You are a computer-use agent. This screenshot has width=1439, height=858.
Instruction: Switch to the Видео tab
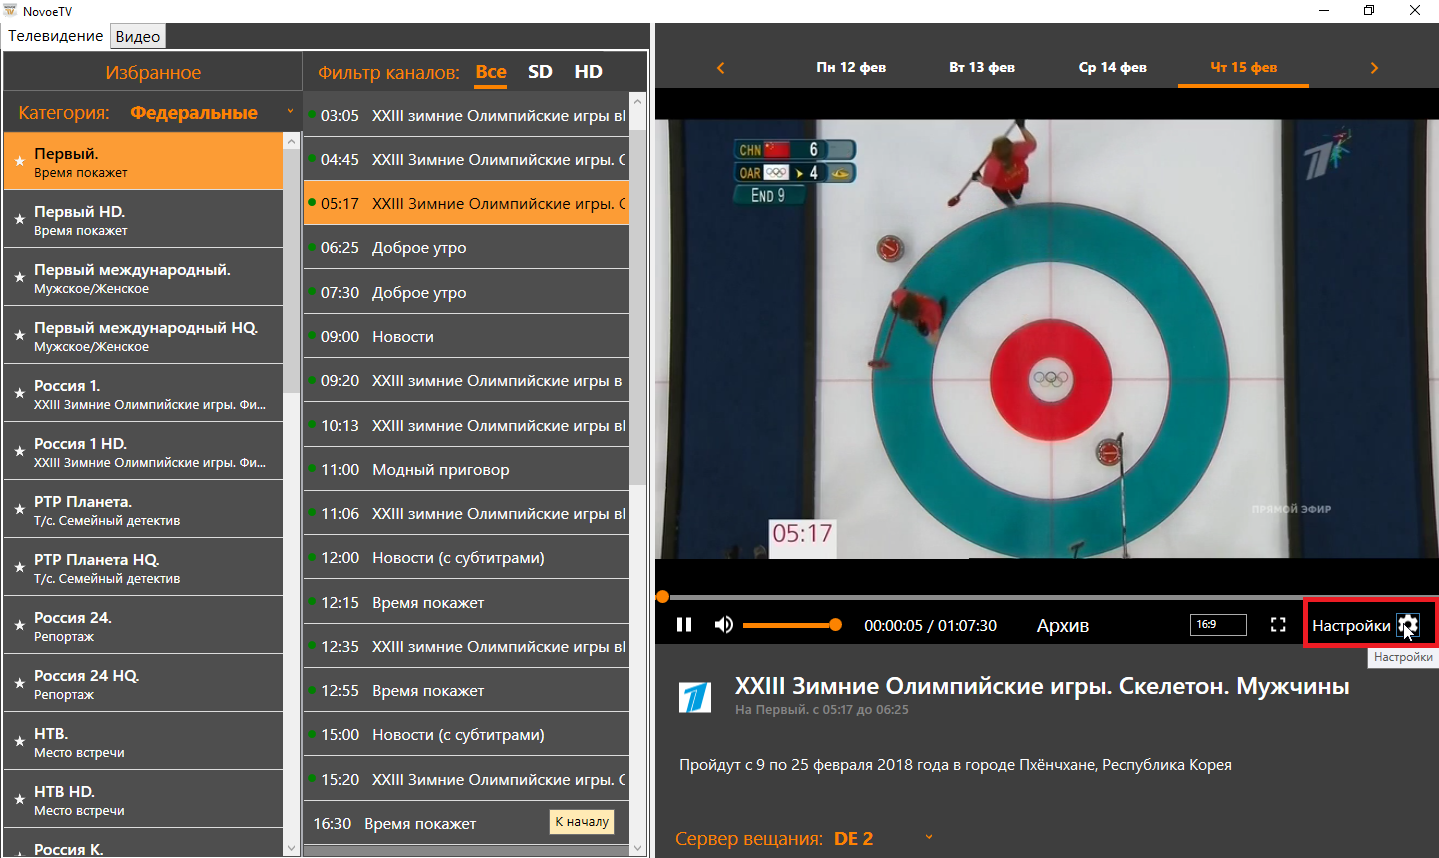[x=138, y=36]
